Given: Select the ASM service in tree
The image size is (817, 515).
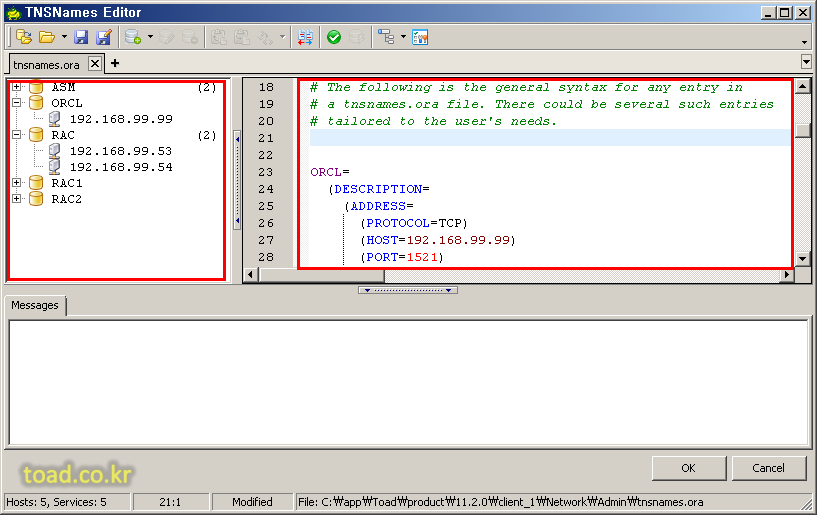Looking at the screenshot, I should (63, 87).
